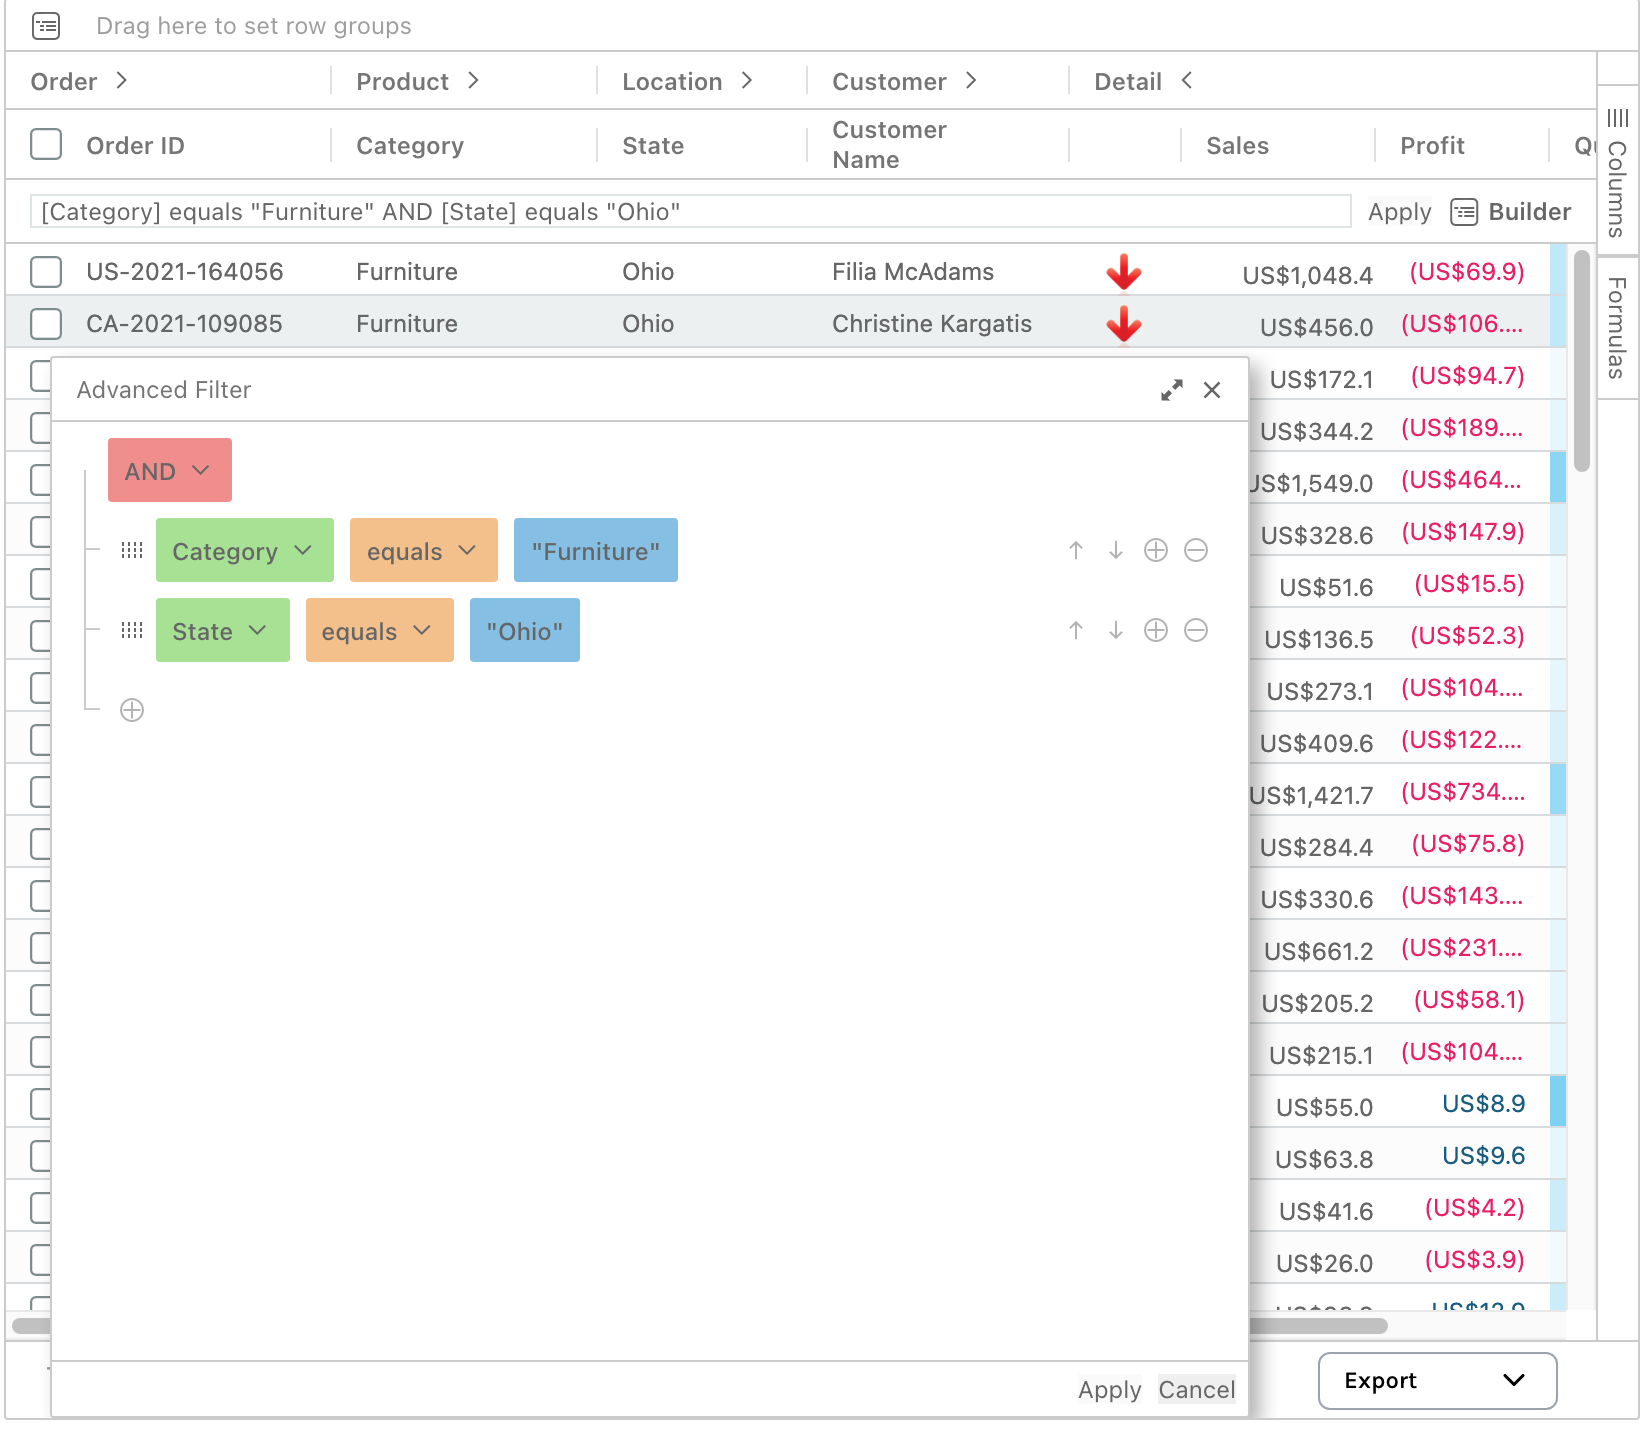1646x1430 pixels.
Task: Open the filter Builder button
Action: [x=1511, y=212]
